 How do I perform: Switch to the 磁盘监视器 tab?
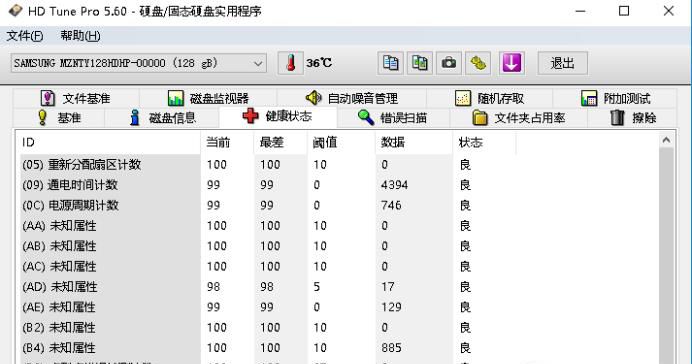208,98
